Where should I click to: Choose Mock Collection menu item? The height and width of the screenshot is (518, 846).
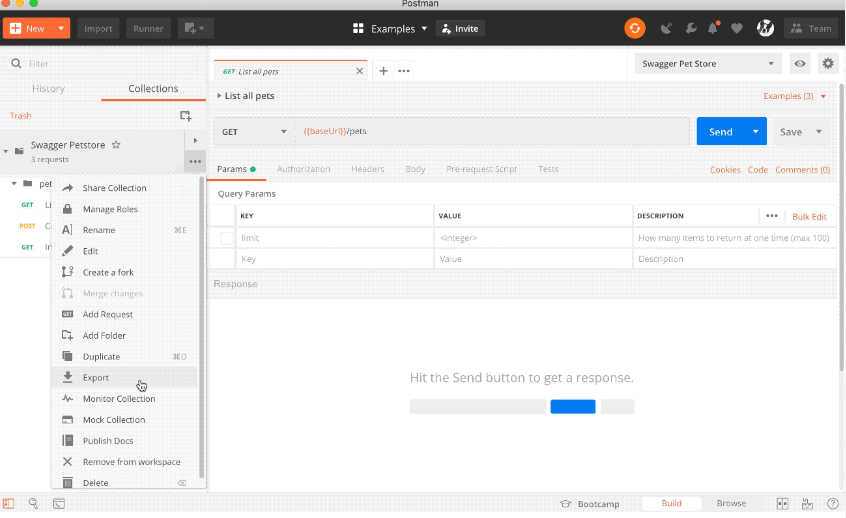[x=125, y=419]
